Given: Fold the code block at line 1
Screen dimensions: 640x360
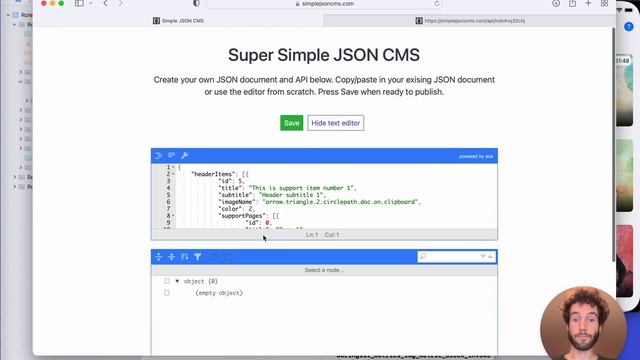Looking at the screenshot, I should click(x=173, y=167).
